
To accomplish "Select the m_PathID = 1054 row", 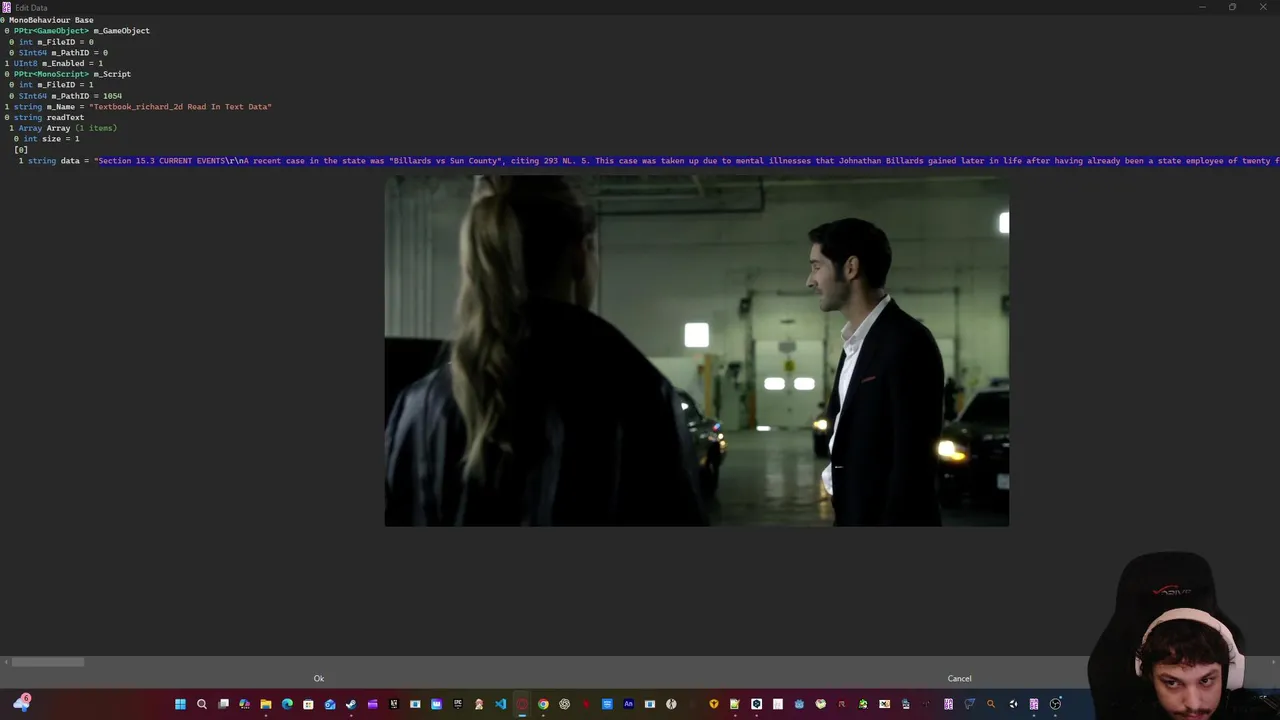I will coord(66,96).
